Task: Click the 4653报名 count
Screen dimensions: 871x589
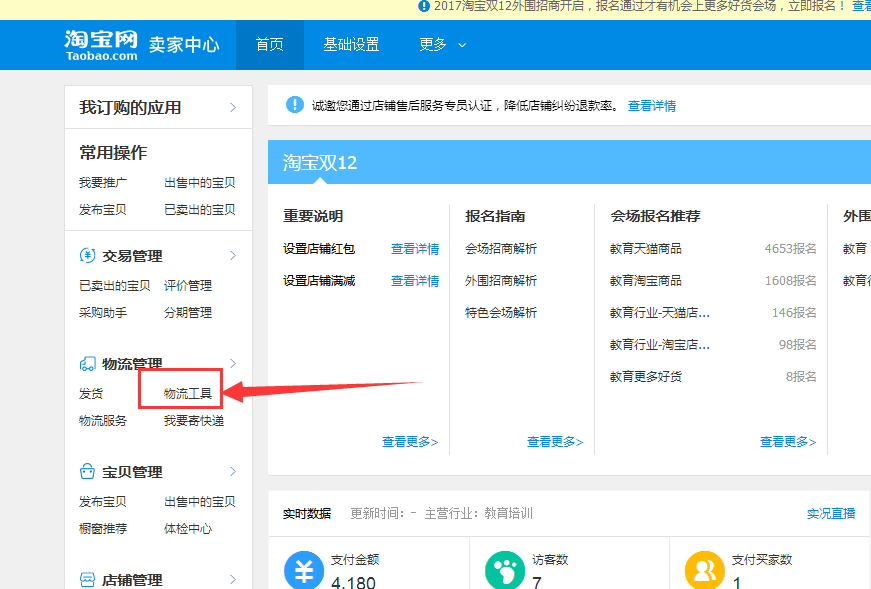Action: tap(790, 248)
